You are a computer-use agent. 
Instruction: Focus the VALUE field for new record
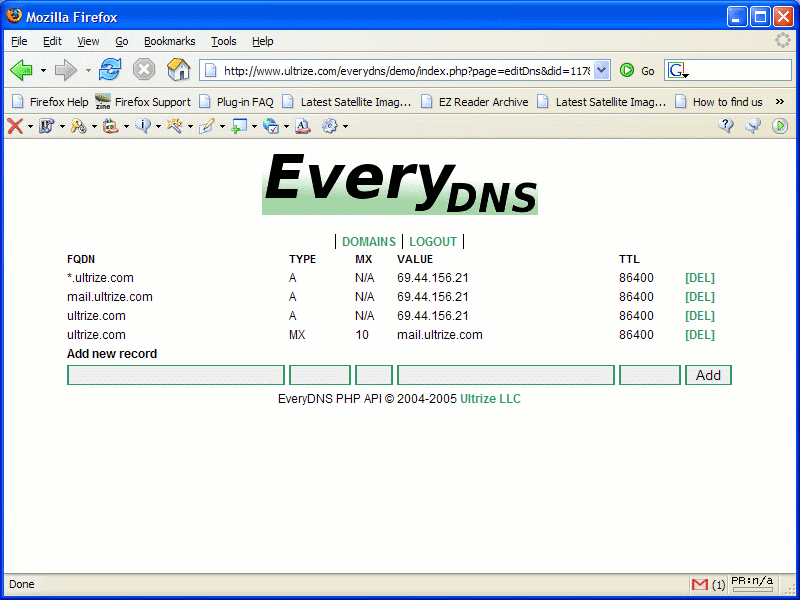click(506, 375)
